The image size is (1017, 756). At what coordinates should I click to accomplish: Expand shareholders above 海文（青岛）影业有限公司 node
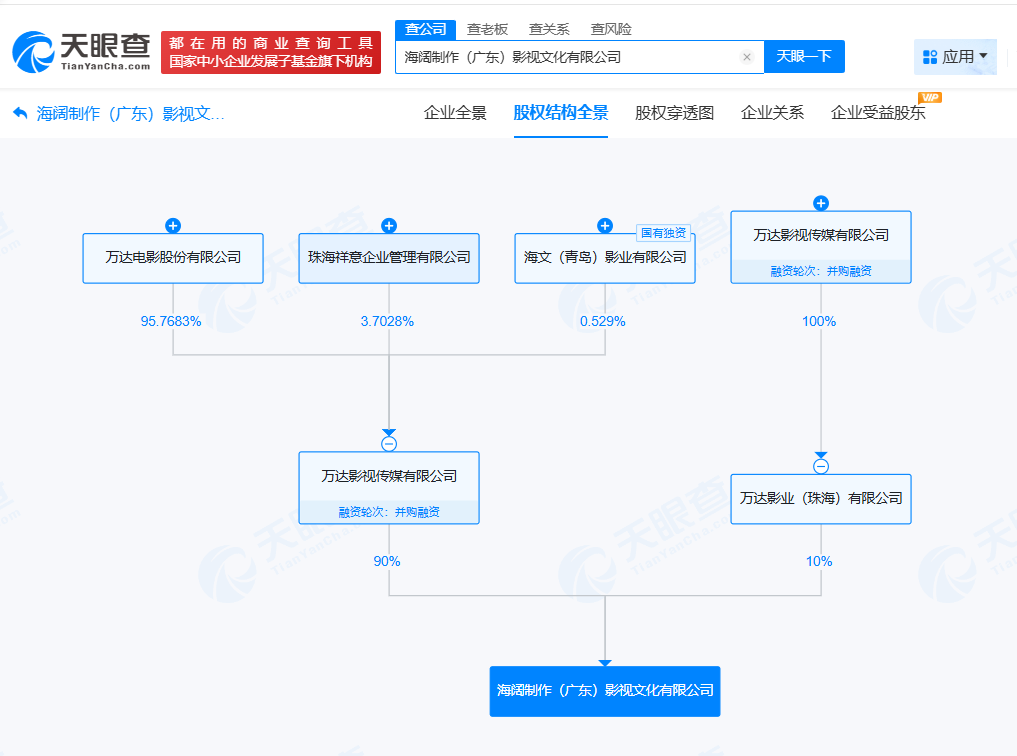(605, 226)
